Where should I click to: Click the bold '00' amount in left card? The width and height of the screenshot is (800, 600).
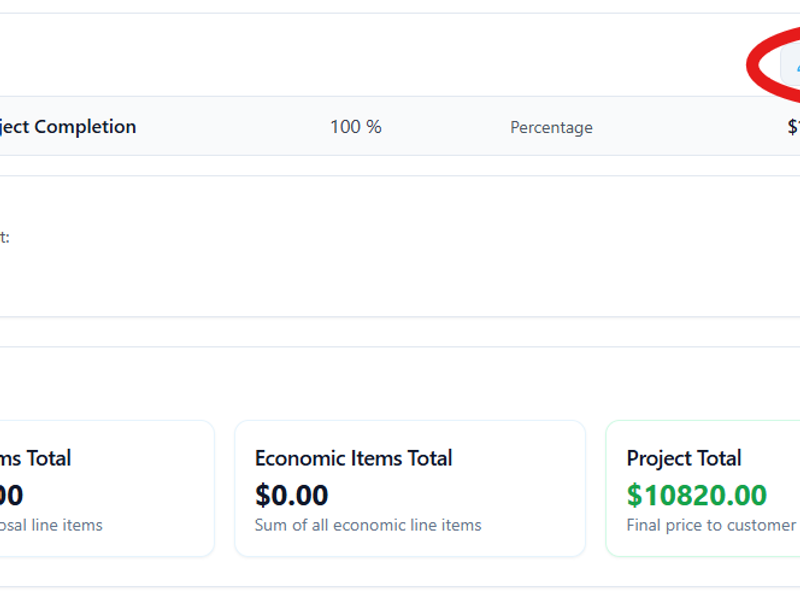click(x=11, y=495)
